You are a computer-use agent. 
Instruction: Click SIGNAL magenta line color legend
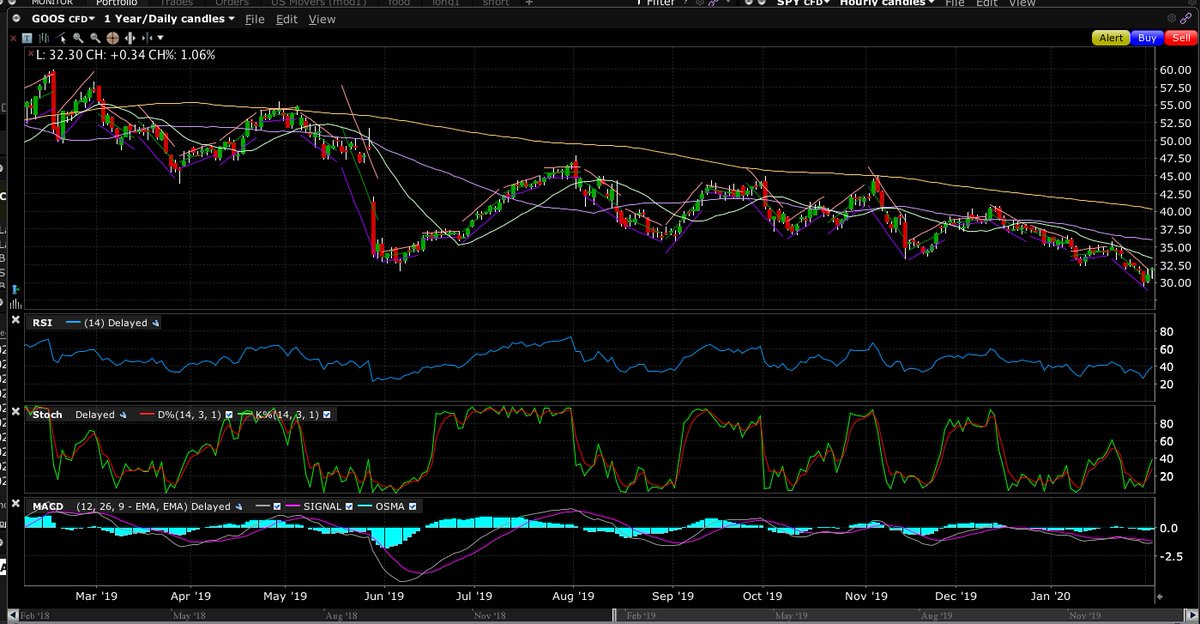pos(292,507)
